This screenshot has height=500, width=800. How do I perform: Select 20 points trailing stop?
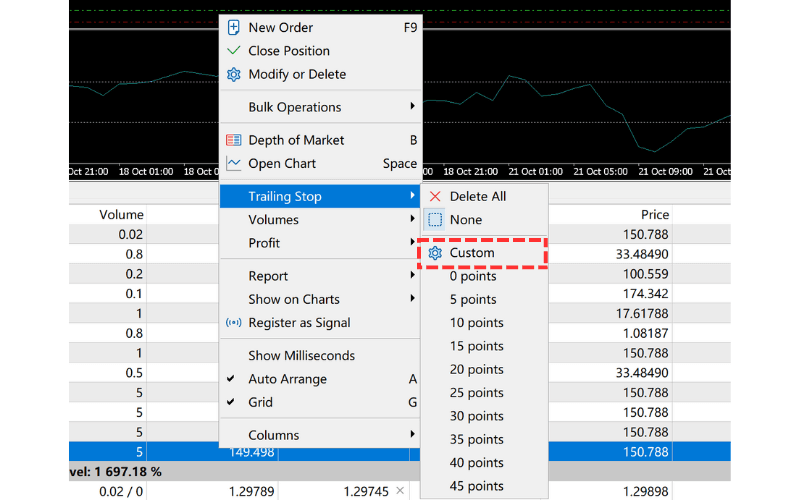tap(476, 370)
